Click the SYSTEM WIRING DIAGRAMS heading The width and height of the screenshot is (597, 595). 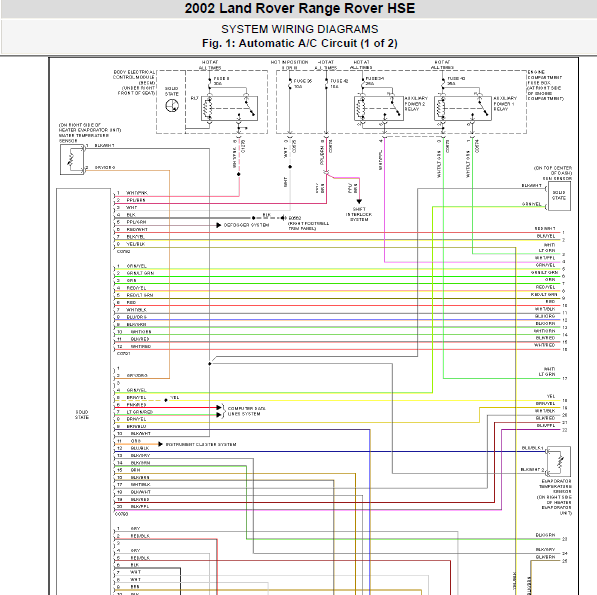click(300, 29)
